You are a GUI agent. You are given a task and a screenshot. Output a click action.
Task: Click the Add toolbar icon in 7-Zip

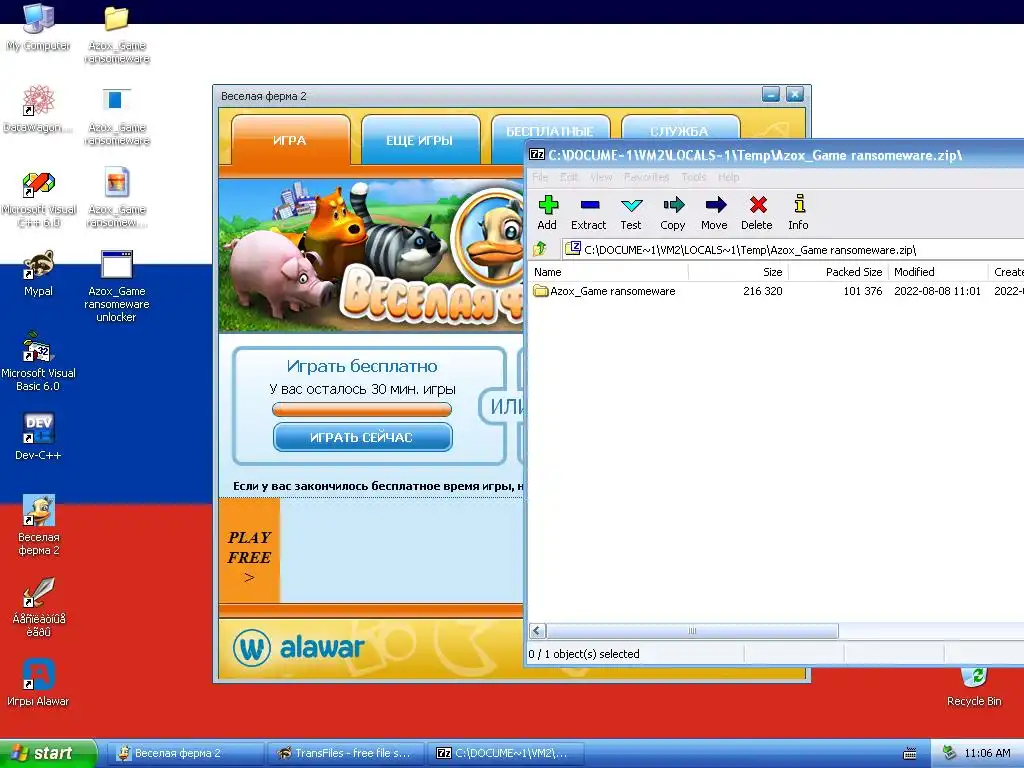[x=547, y=212]
